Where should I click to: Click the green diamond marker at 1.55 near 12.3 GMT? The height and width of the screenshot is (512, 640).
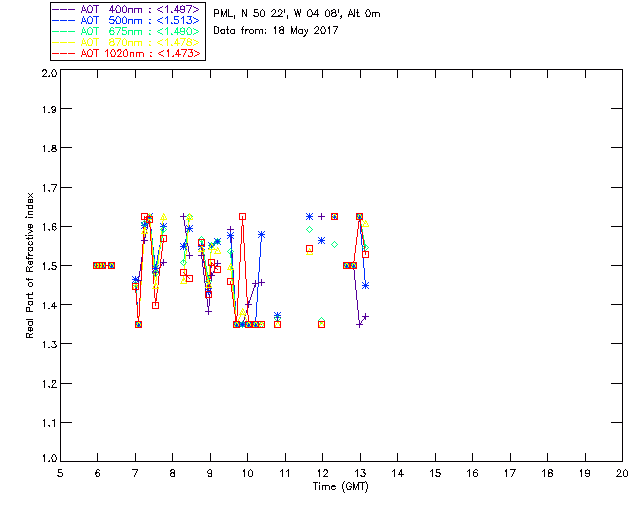click(334, 245)
